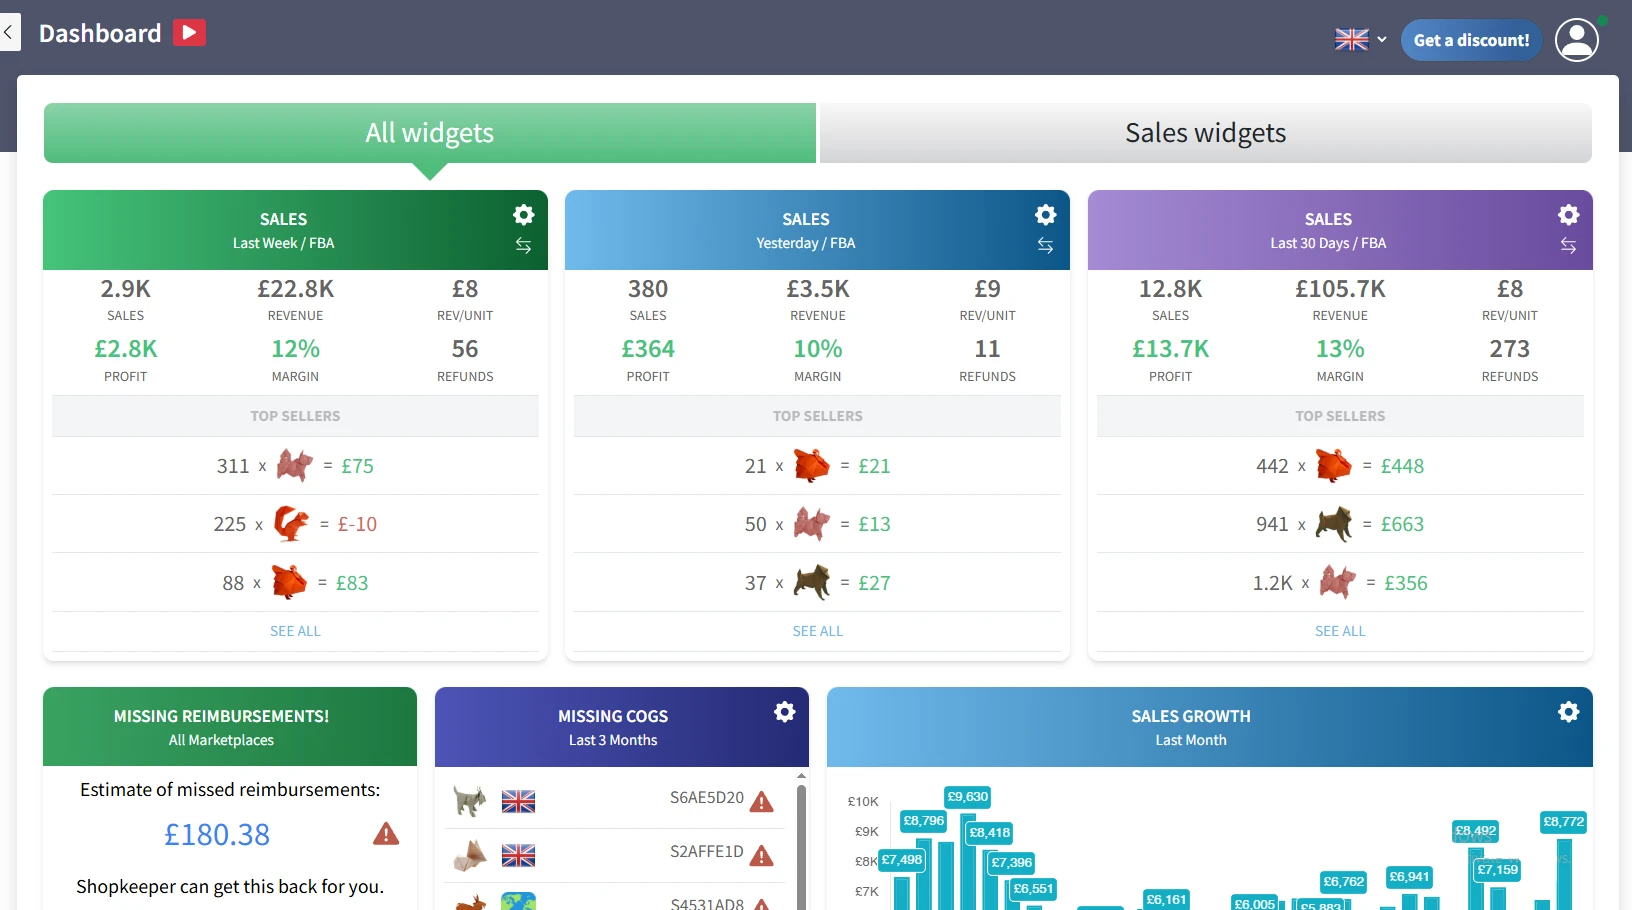Screen dimensions: 1632x910
Task: Toggle swap arrows on Last 30 Days widget
Action: 1568,246
